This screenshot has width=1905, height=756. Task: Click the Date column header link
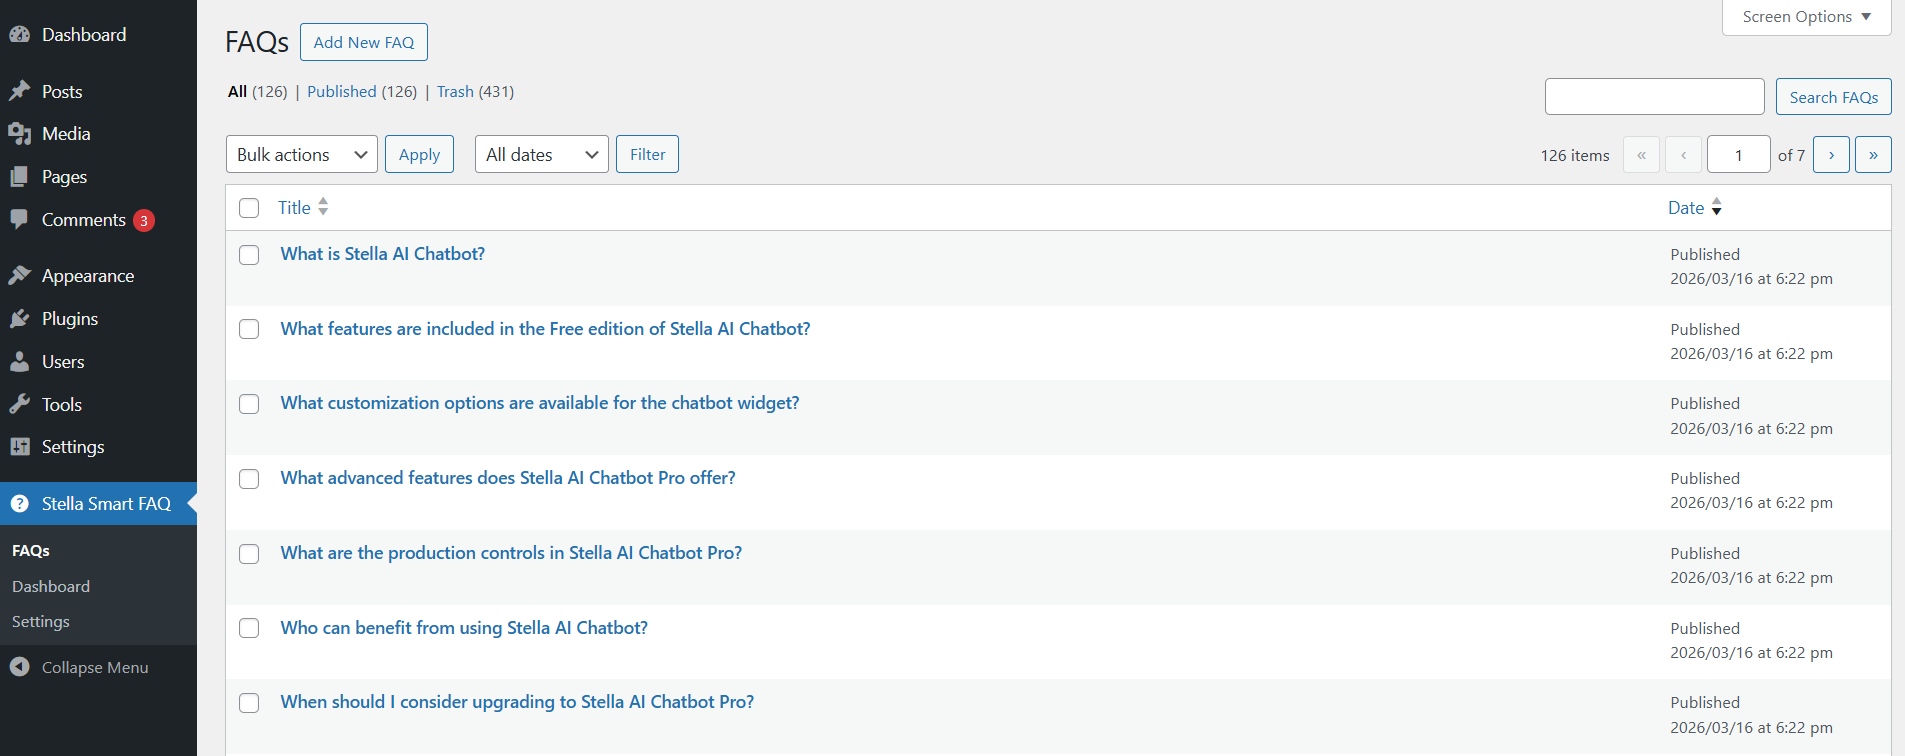click(x=1686, y=208)
